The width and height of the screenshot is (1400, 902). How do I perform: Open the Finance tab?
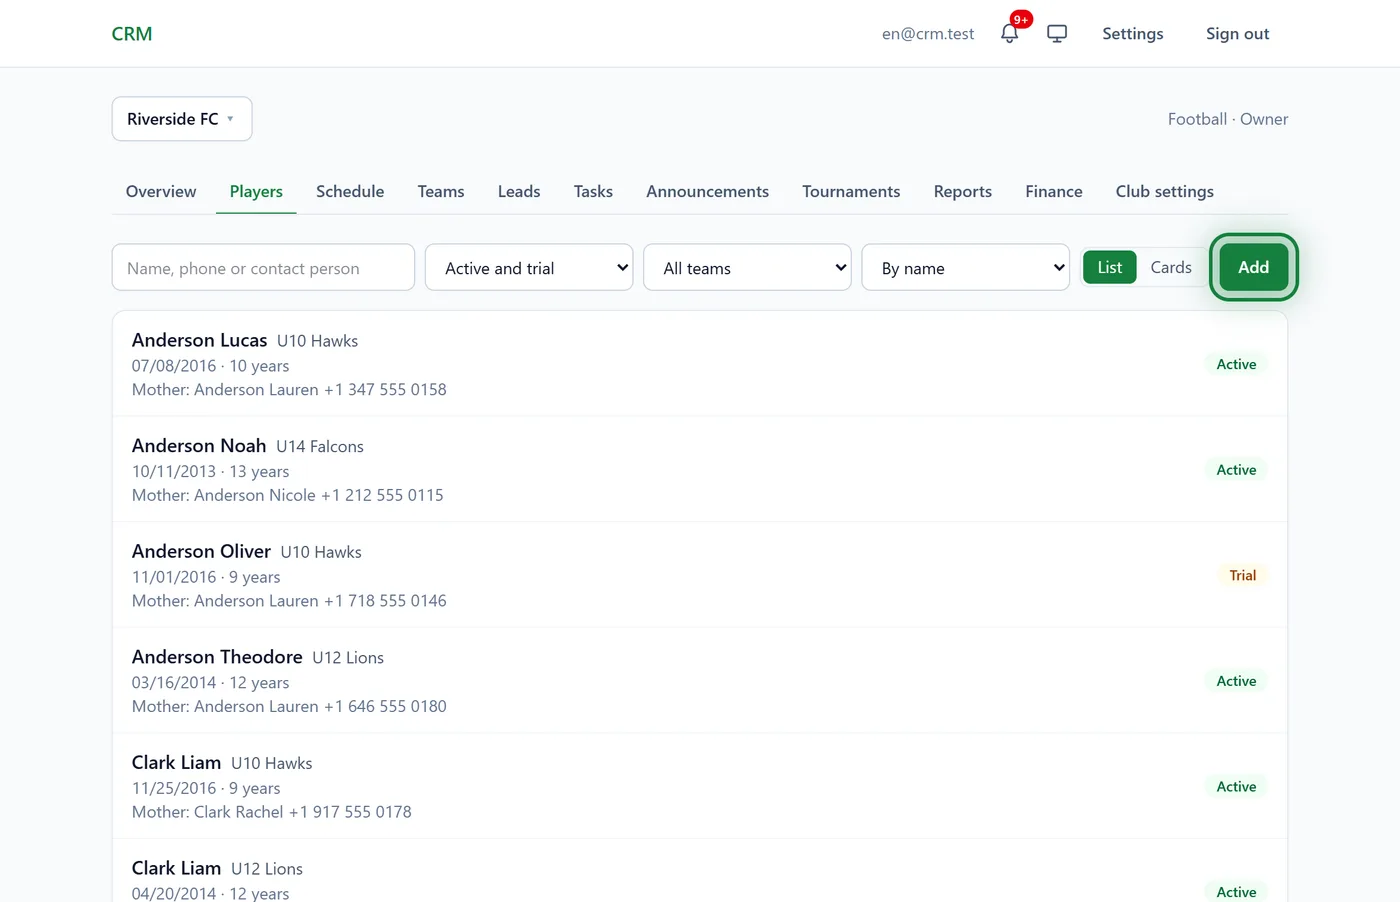tap(1054, 191)
